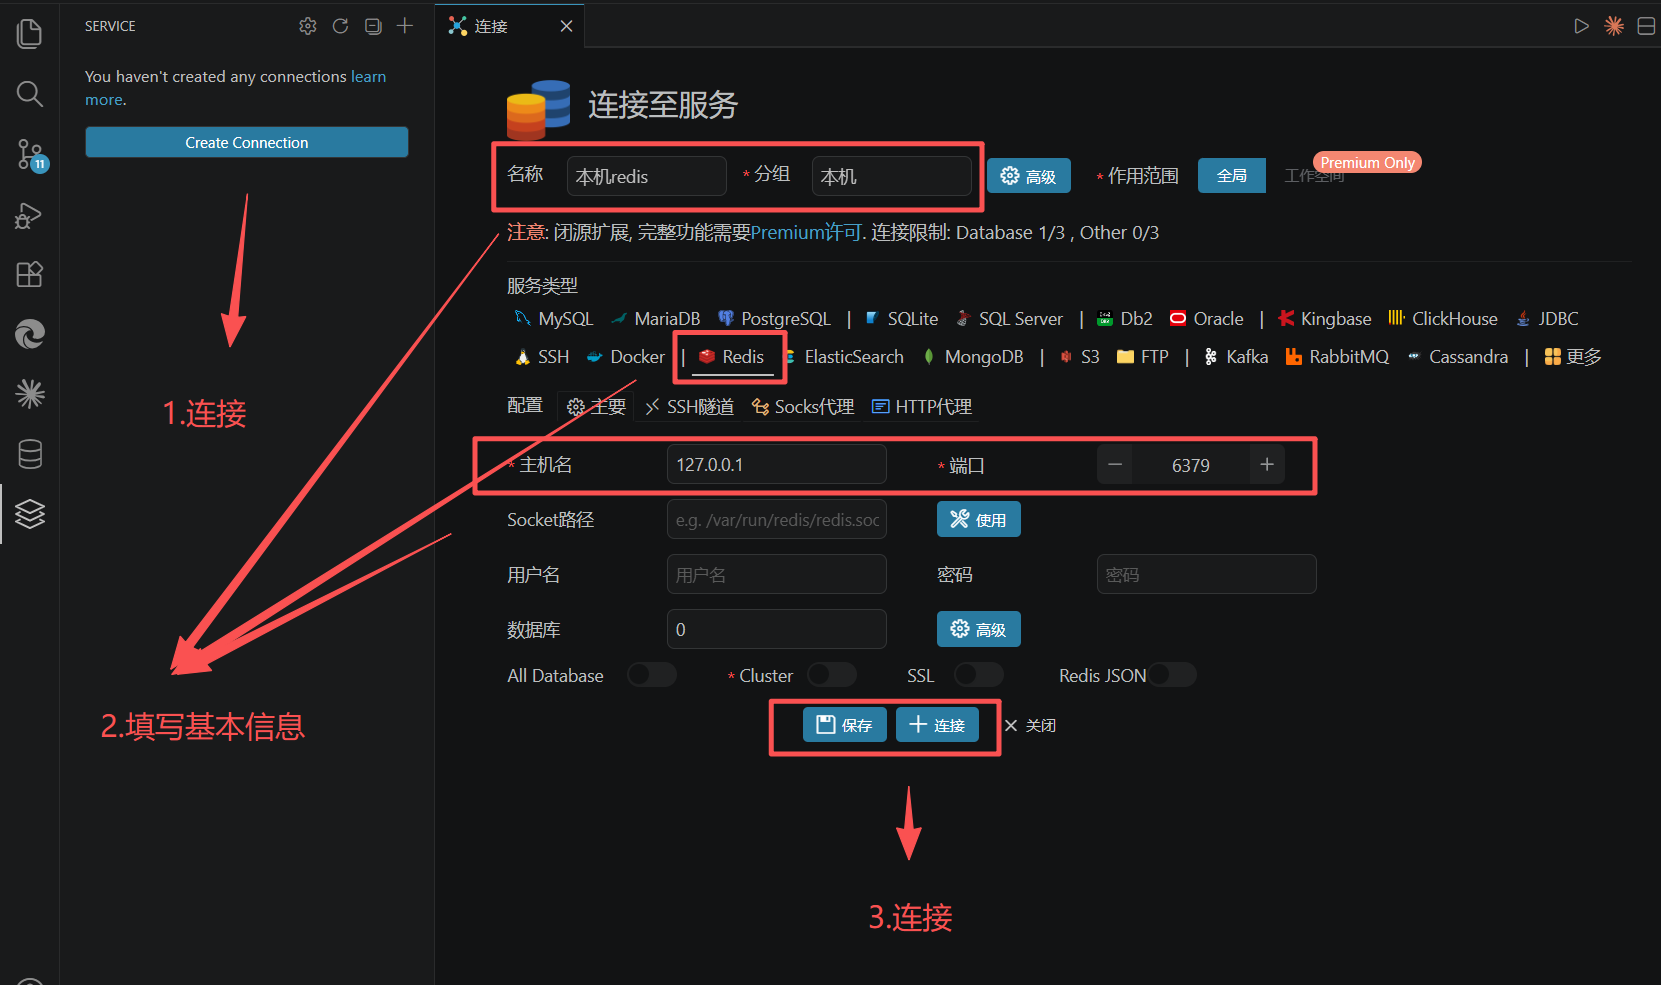Switch to the HTTP代理 config tab
The image size is (1661, 985).
[922, 407]
